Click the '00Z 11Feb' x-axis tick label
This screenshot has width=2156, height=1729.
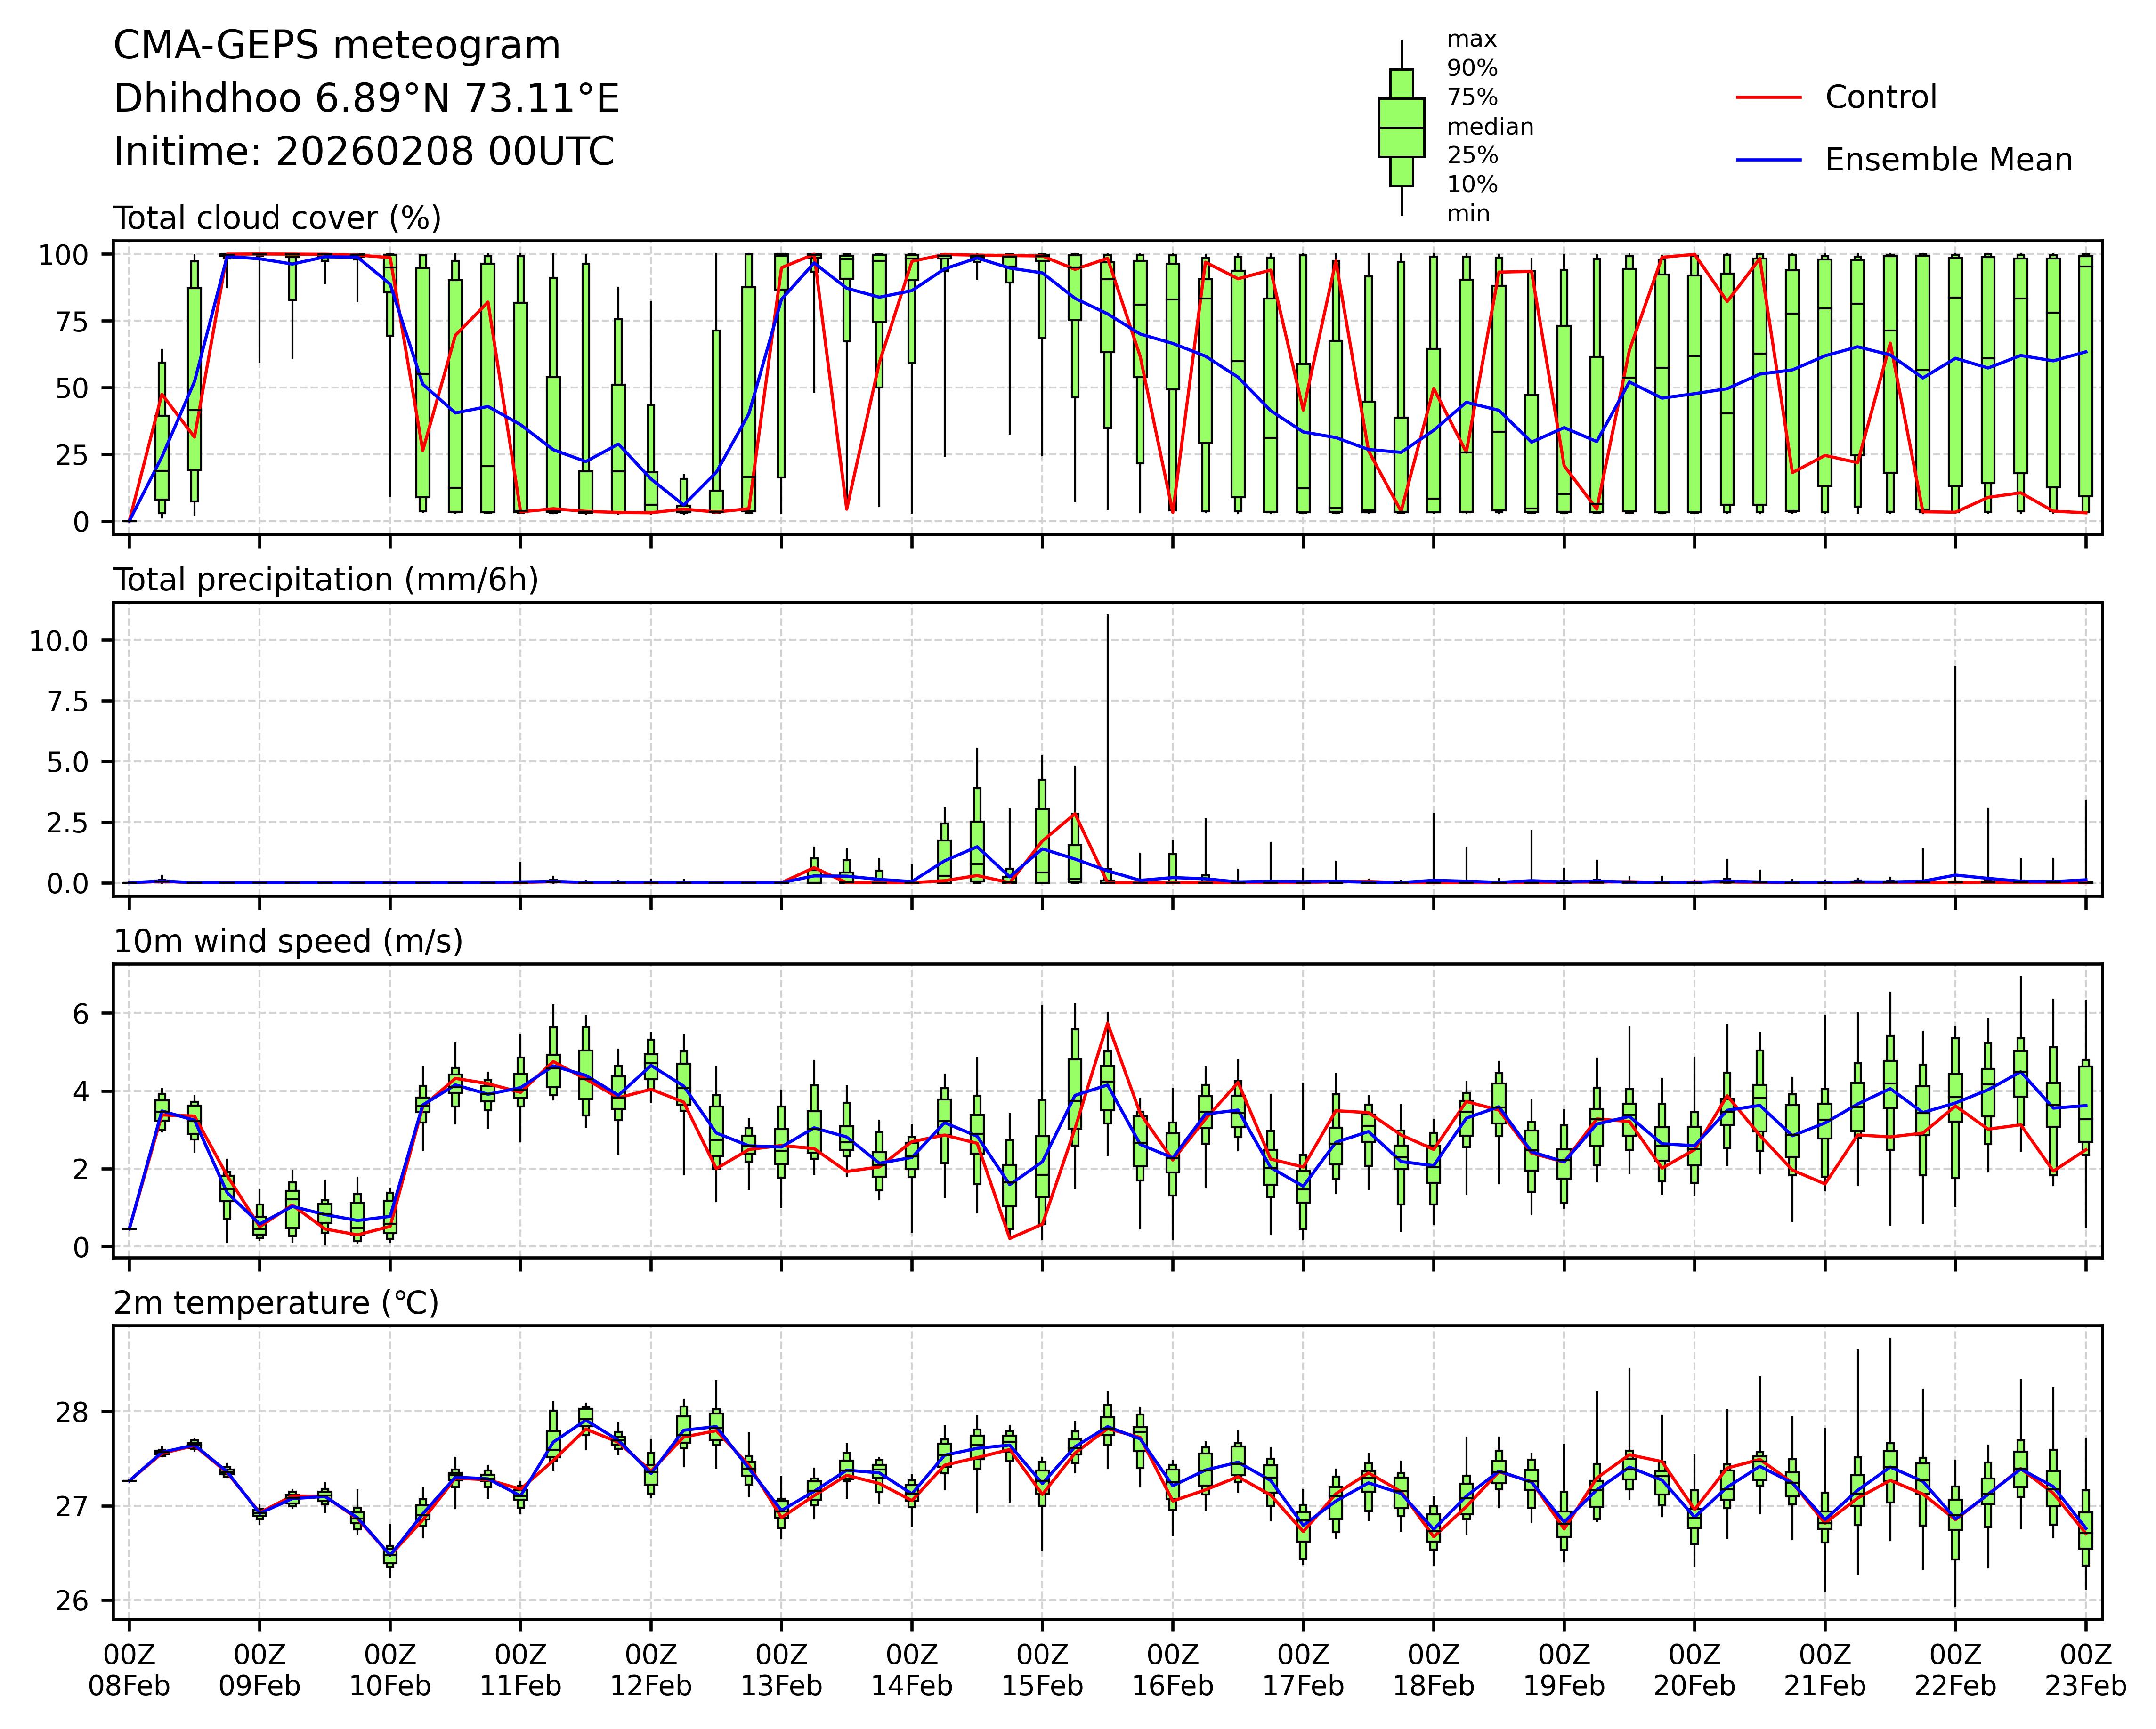pos(520,1670)
